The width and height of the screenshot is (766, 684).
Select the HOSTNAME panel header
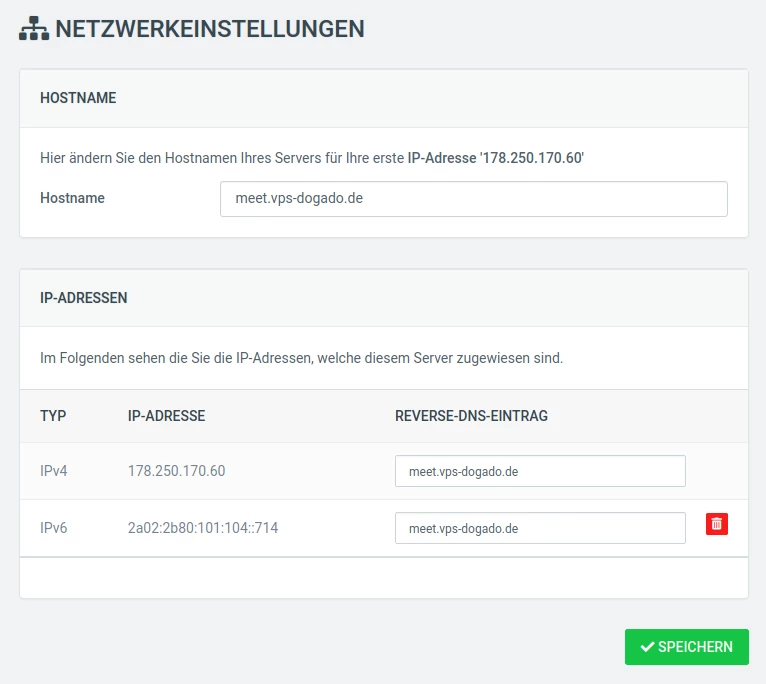[78, 98]
